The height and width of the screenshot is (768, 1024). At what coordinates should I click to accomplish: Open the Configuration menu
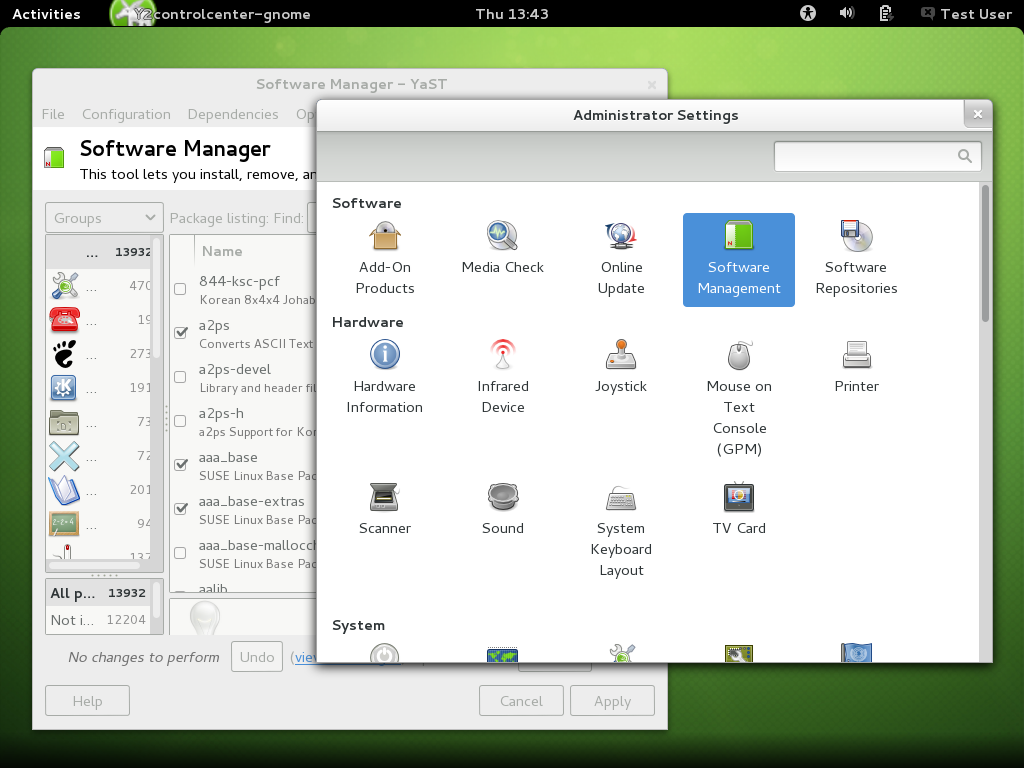click(126, 114)
